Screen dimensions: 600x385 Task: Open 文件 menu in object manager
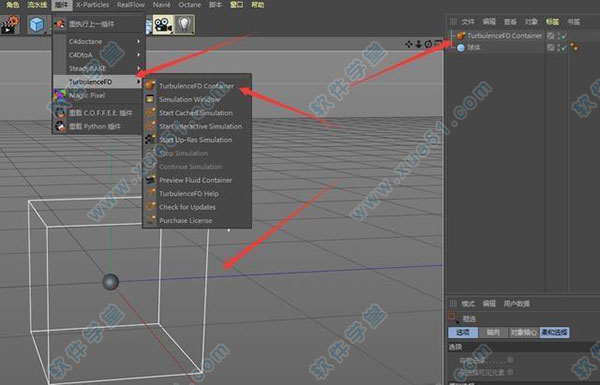[x=468, y=22]
